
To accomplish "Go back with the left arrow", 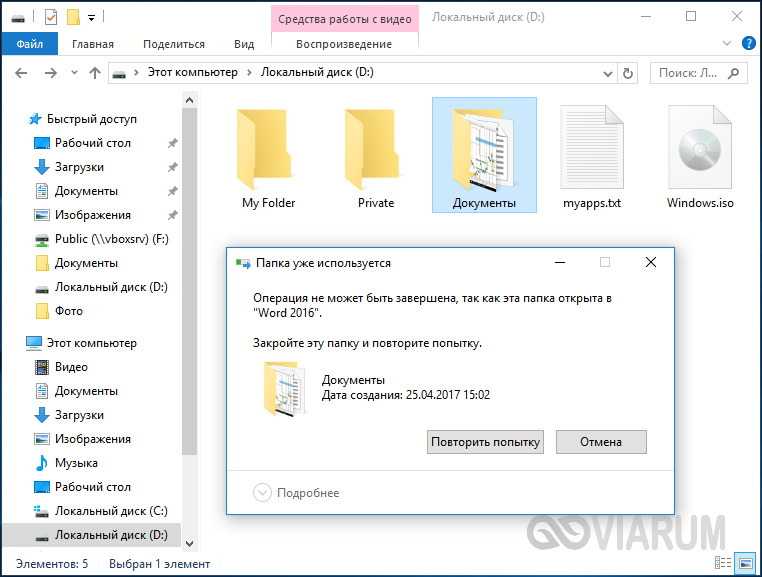I will pyautogui.click(x=21, y=73).
